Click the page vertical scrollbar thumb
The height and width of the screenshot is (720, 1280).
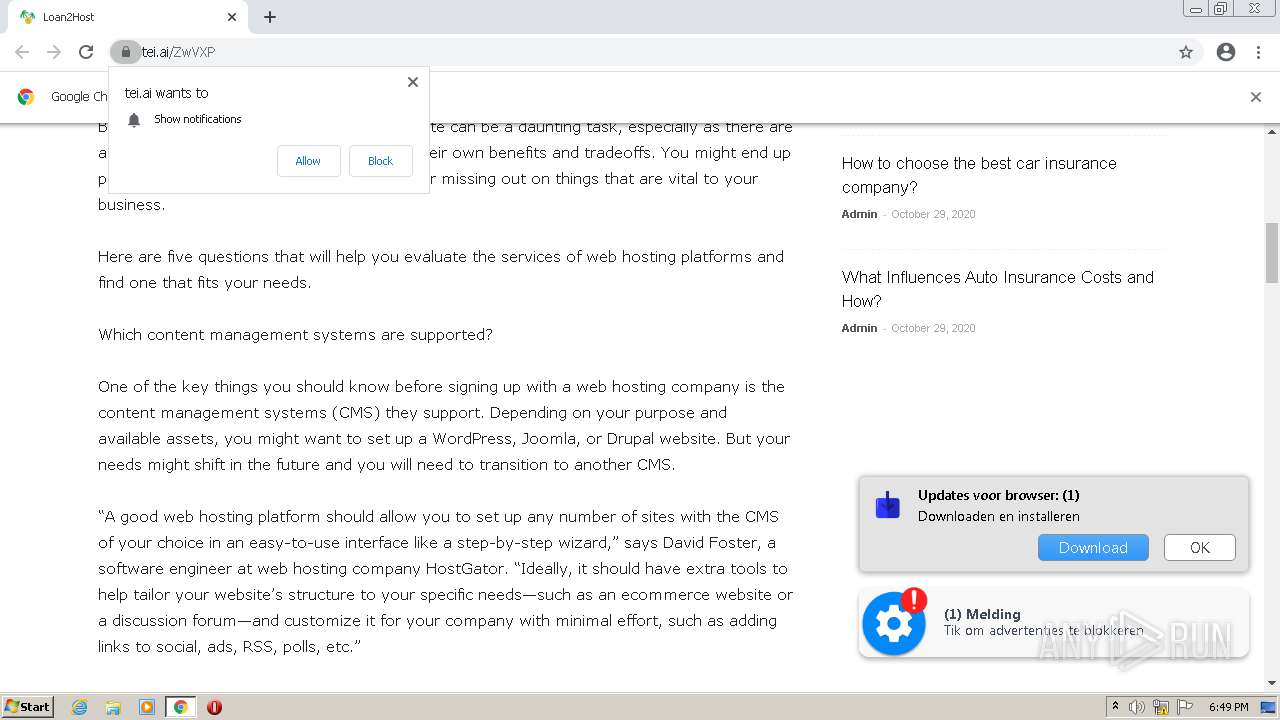pos(1272,253)
